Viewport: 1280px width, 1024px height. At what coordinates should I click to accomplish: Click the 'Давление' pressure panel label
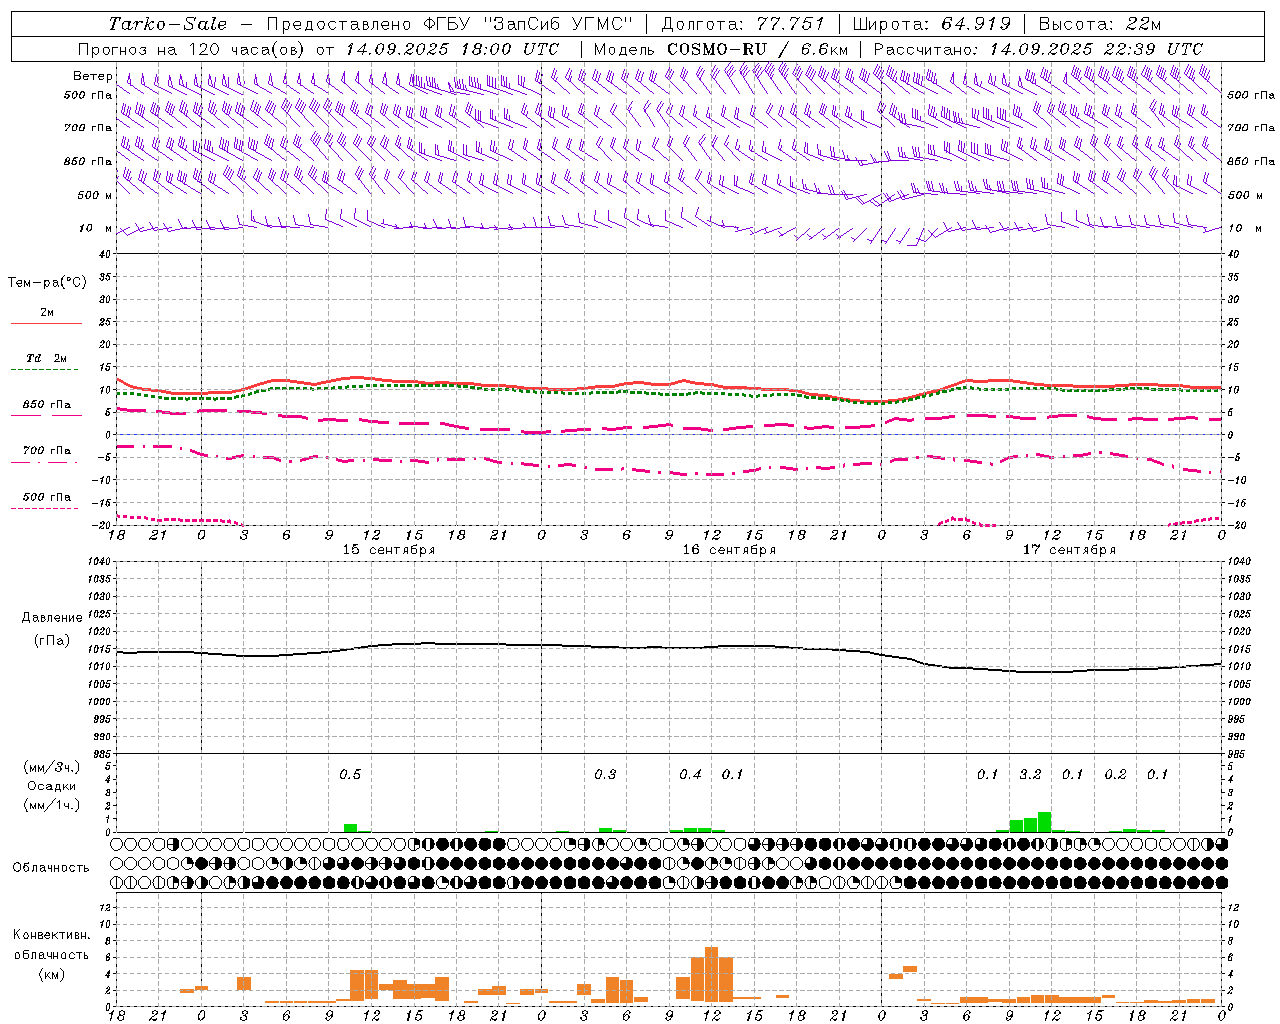tap(52, 618)
